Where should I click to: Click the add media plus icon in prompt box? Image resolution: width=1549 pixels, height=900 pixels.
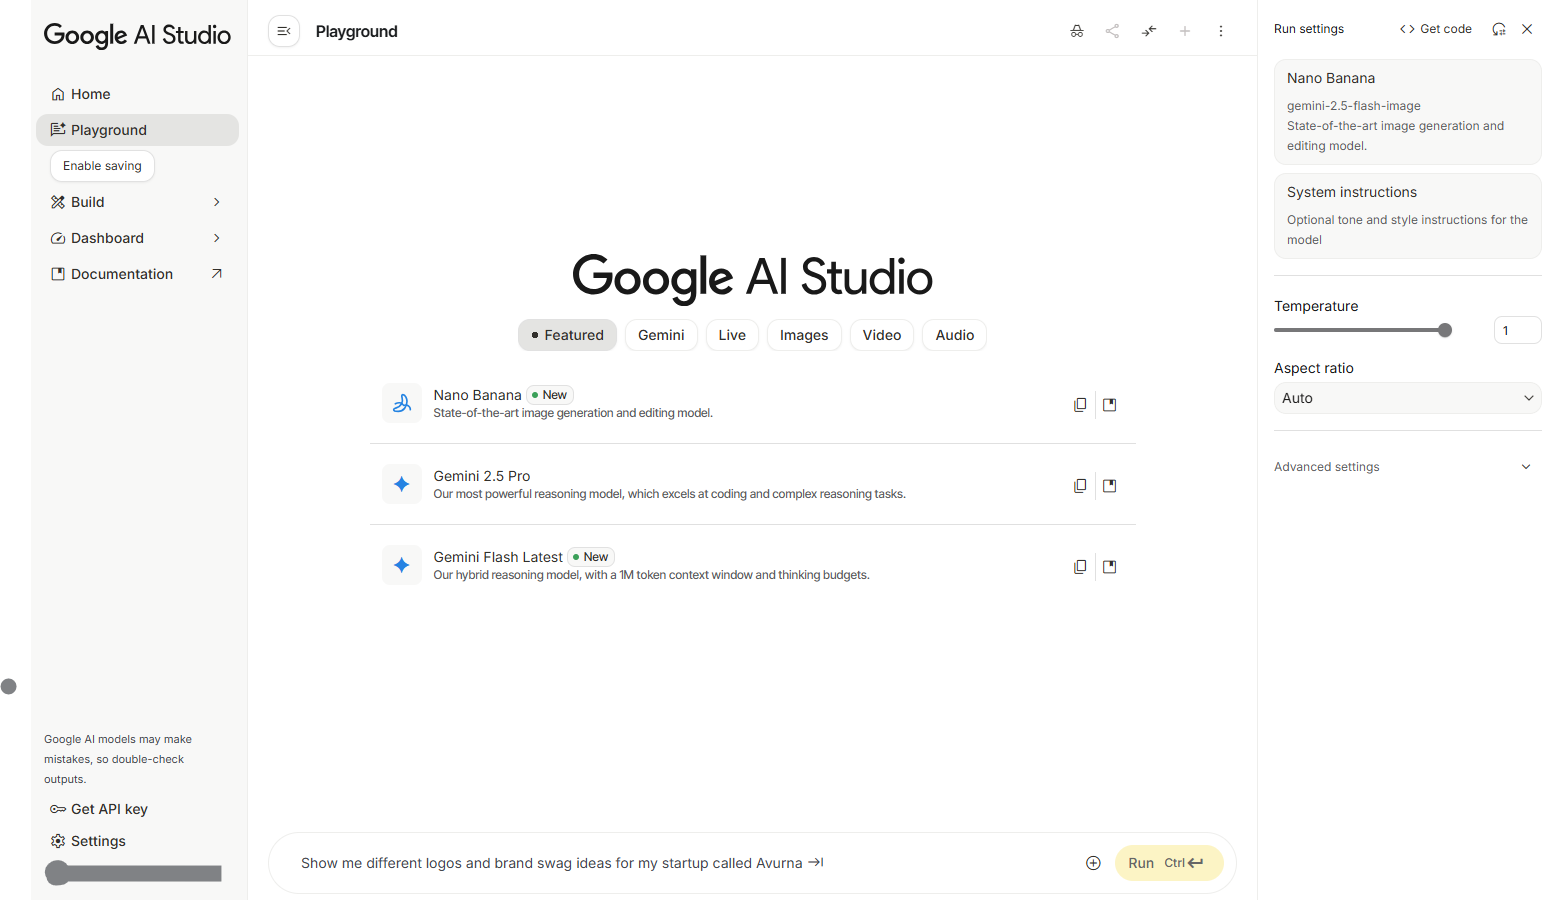point(1093,863)
